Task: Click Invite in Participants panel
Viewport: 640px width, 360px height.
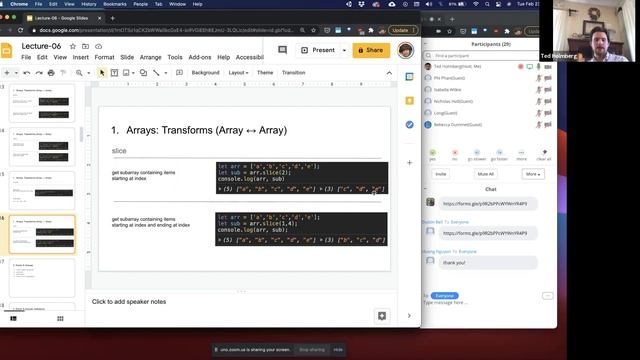Action: tap(440, 174)
